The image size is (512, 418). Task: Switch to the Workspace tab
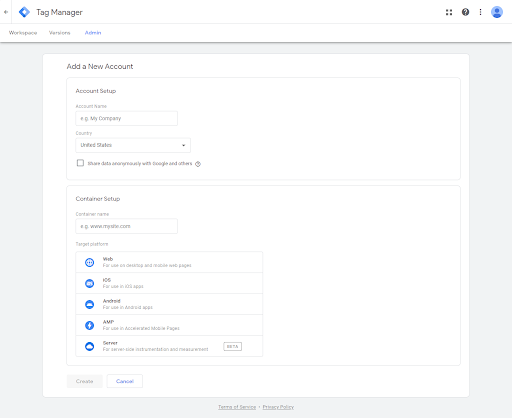click(23, 33)
